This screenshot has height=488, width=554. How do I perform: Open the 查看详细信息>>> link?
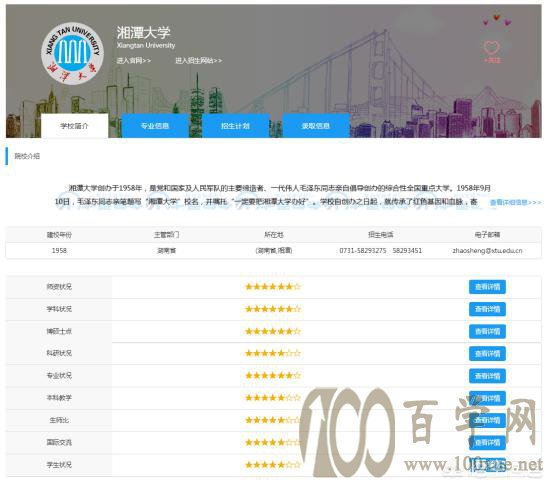coord(515,202)
